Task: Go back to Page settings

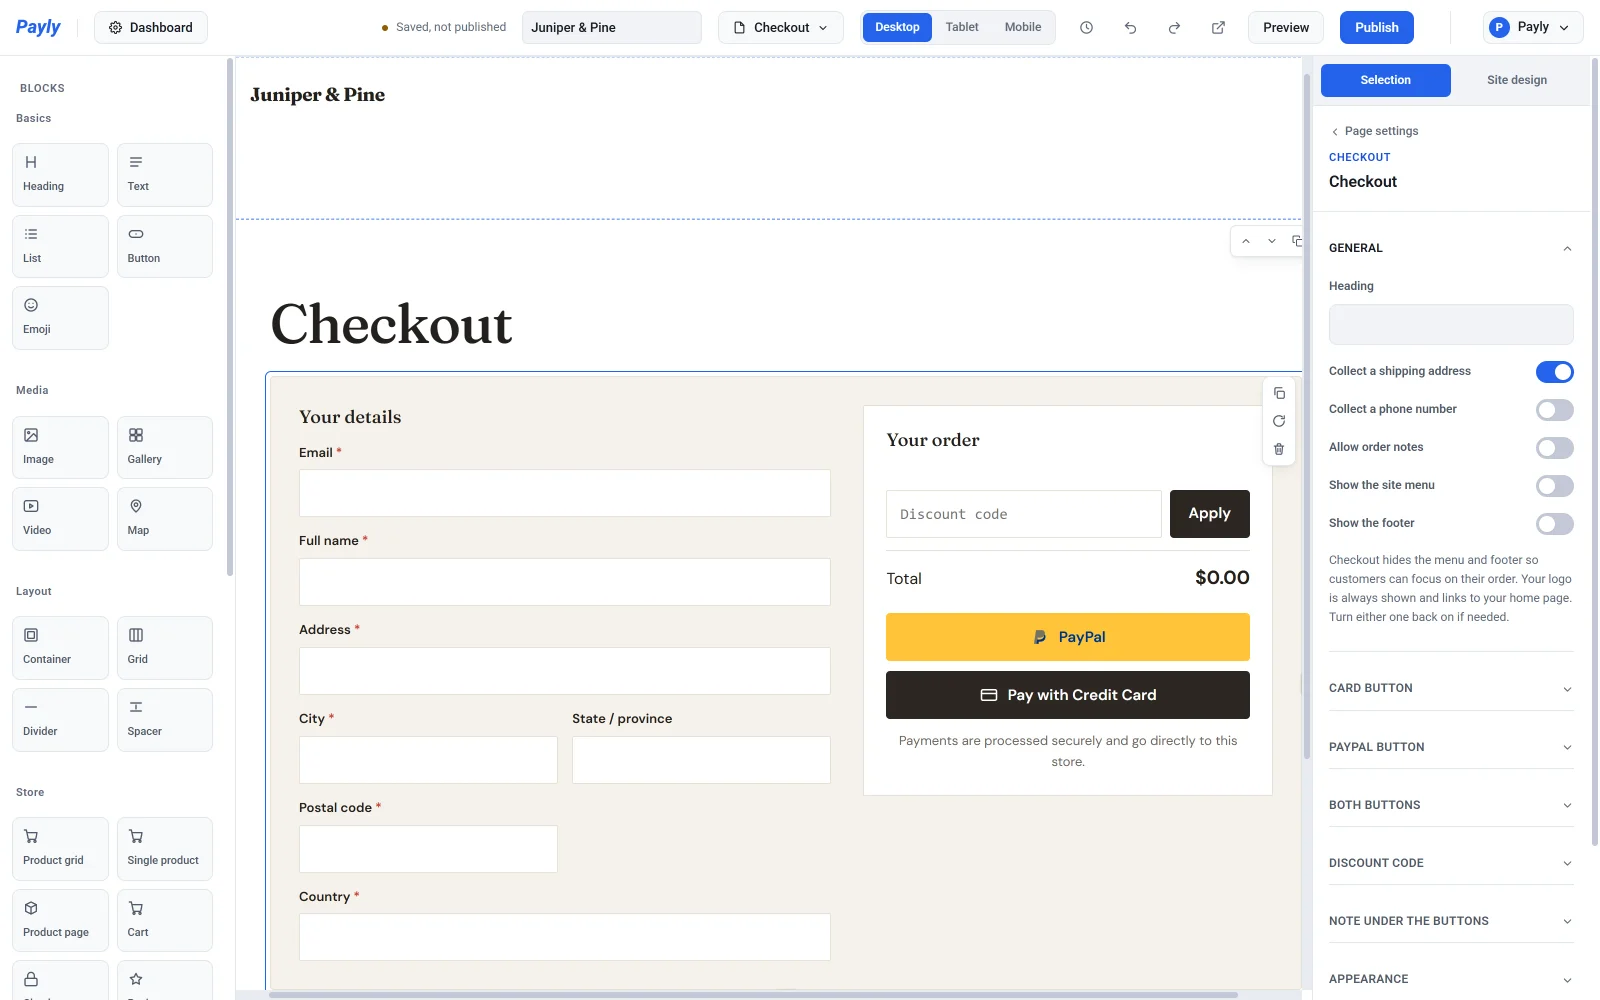Action: pos(1374,131)
